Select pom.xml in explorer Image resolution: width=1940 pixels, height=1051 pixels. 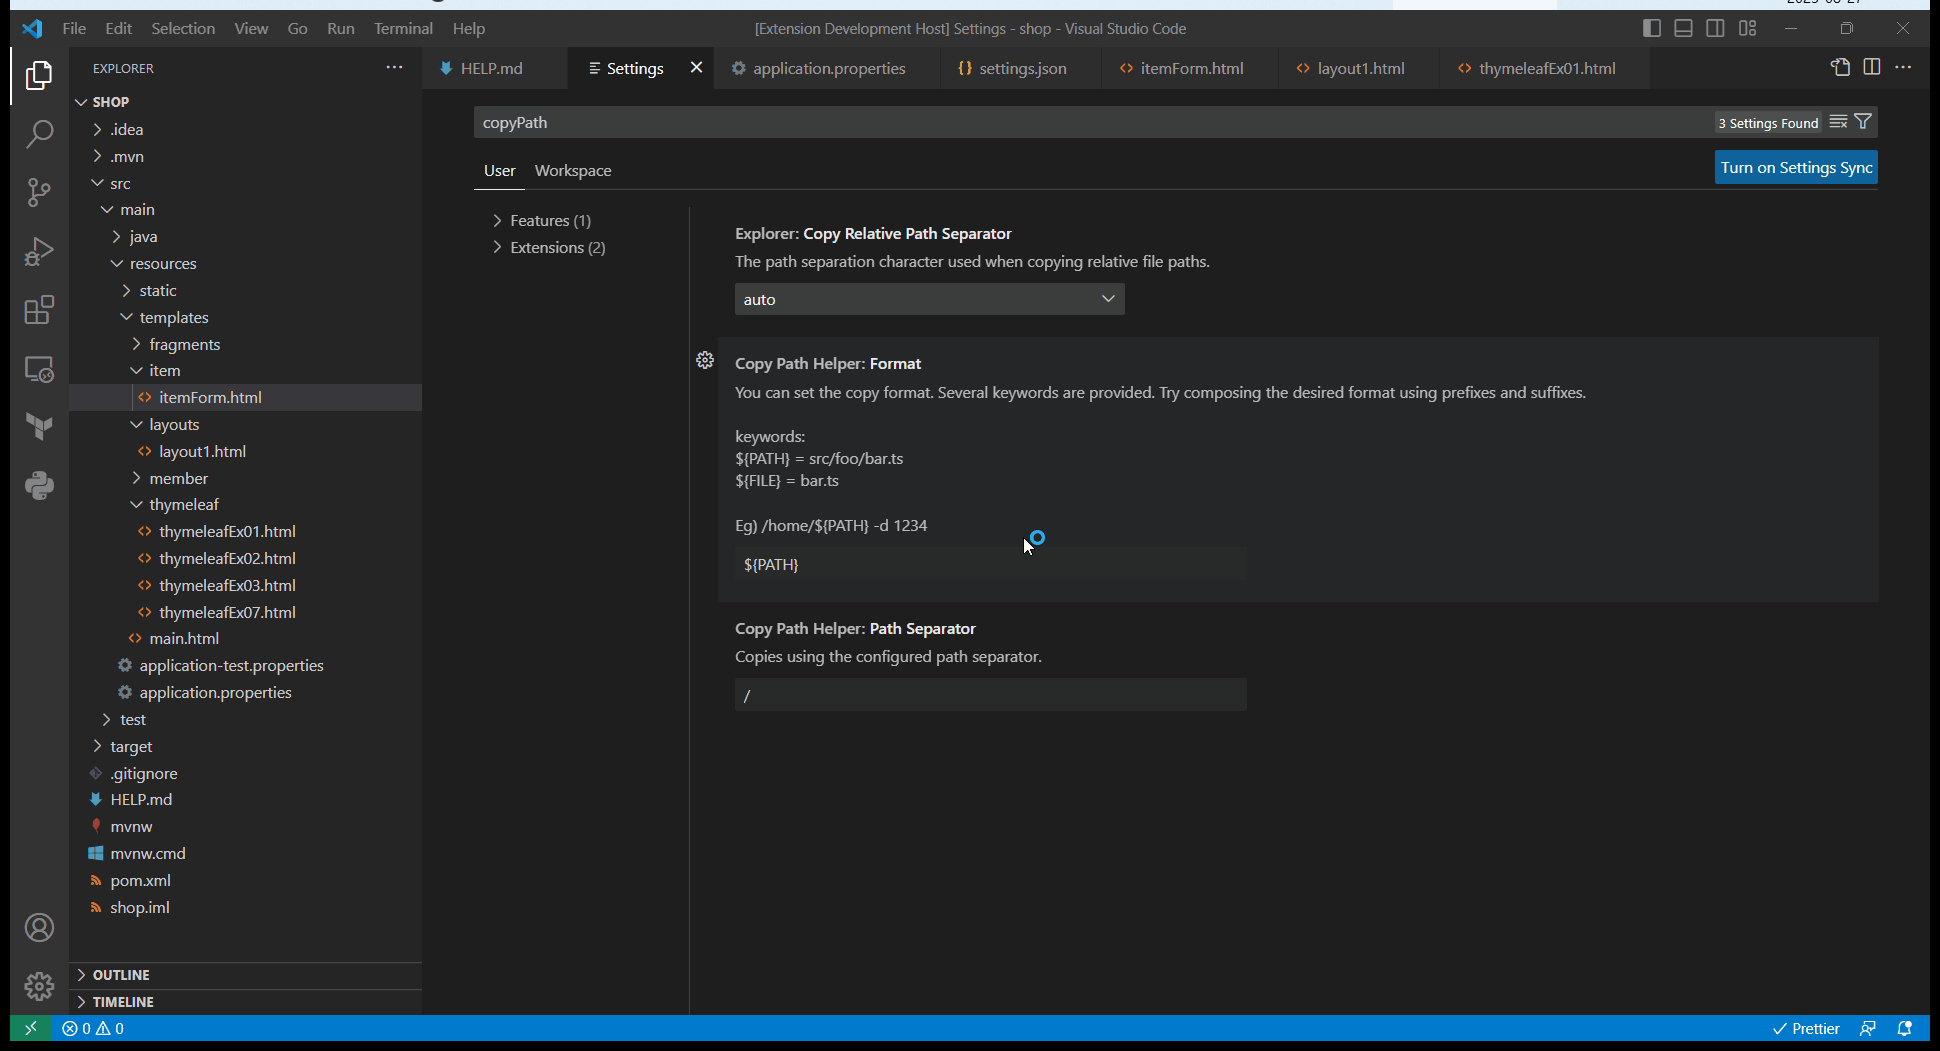[245, 880]
